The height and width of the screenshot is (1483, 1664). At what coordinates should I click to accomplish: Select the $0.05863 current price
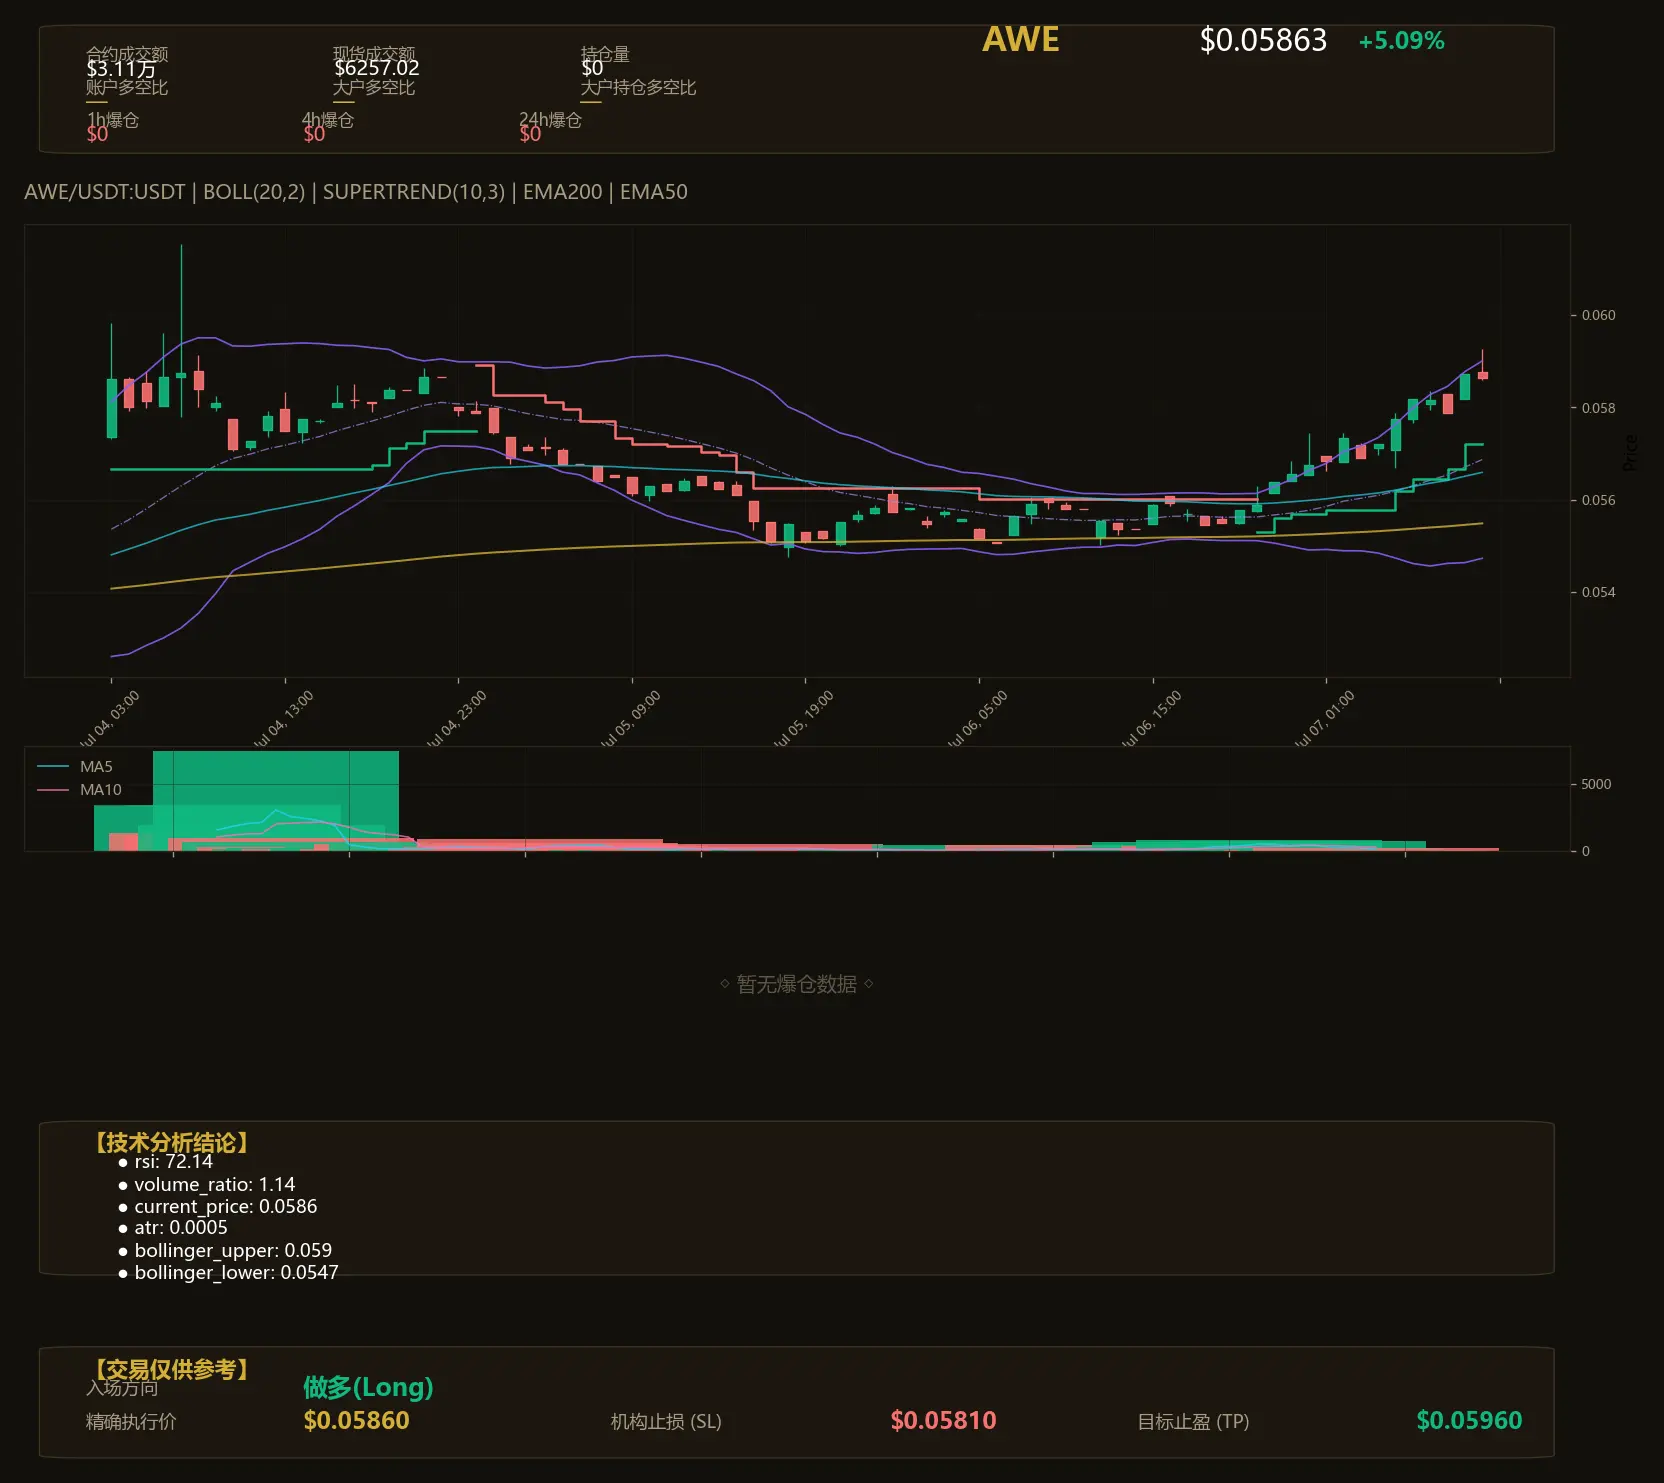[1263, 40]
